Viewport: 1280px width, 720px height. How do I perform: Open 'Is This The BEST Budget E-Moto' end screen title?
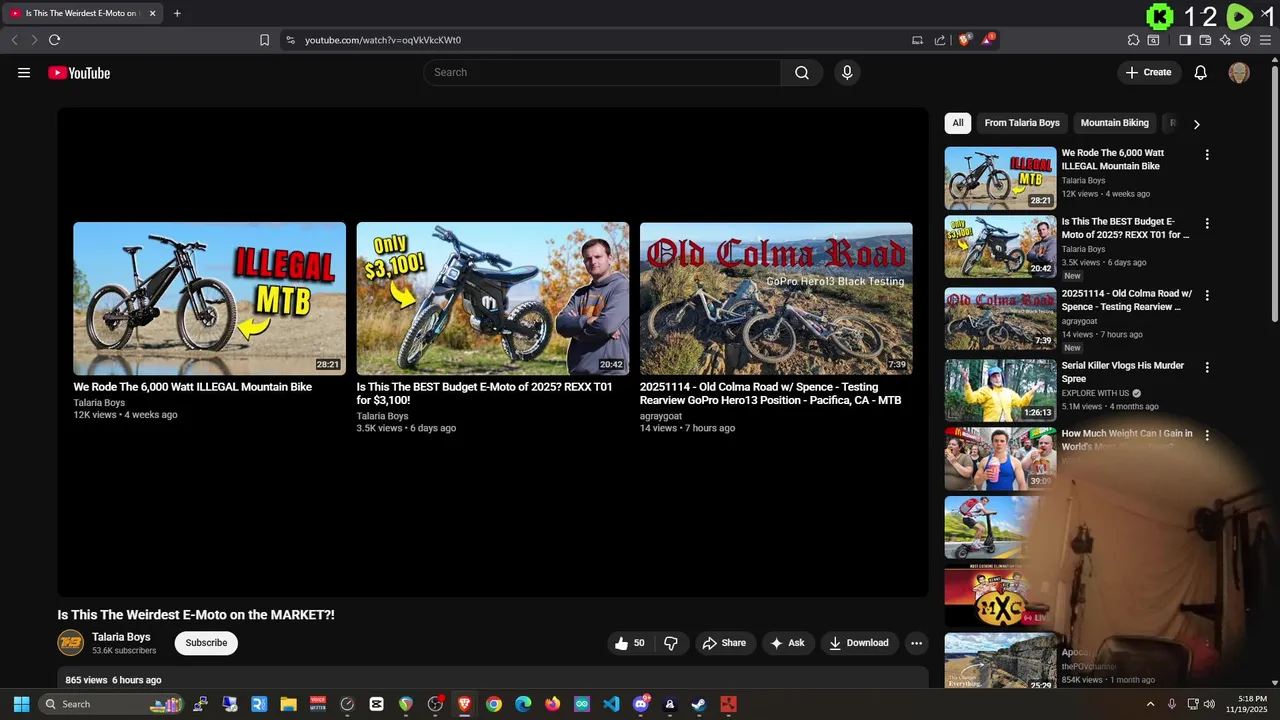(485, 393)
